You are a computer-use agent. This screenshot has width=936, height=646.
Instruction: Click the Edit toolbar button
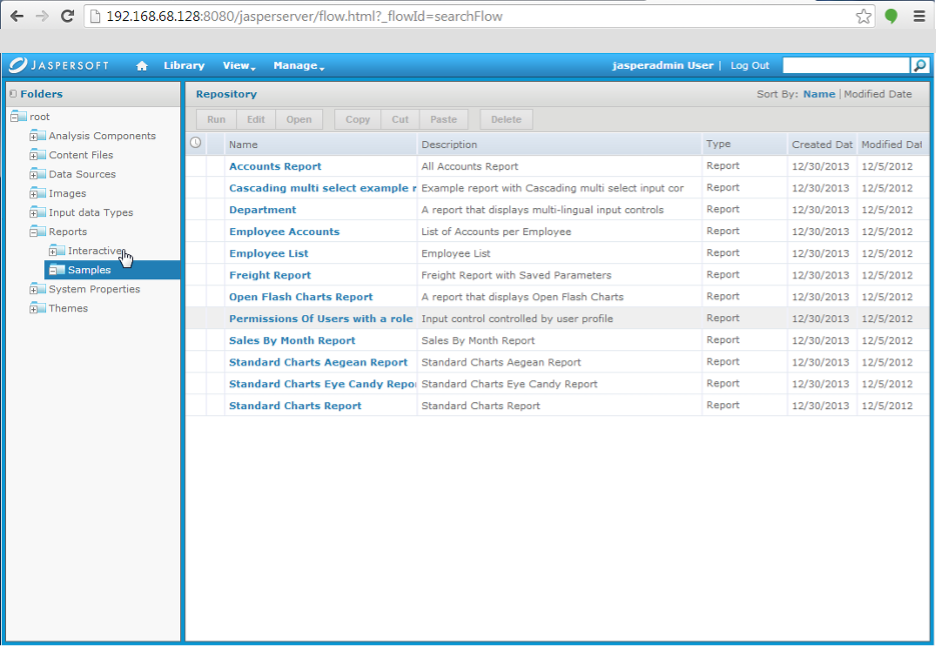(255, 119)
